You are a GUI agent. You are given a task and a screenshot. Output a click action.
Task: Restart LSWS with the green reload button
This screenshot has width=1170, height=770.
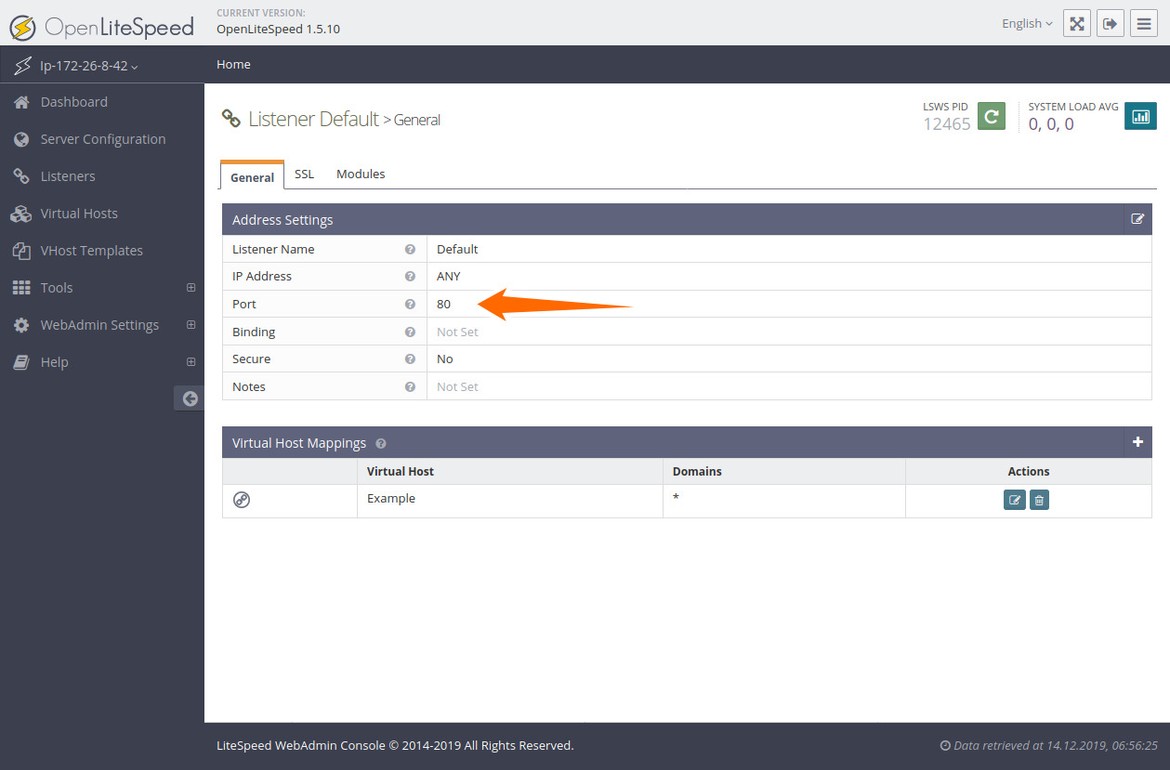tap(991, 116)
